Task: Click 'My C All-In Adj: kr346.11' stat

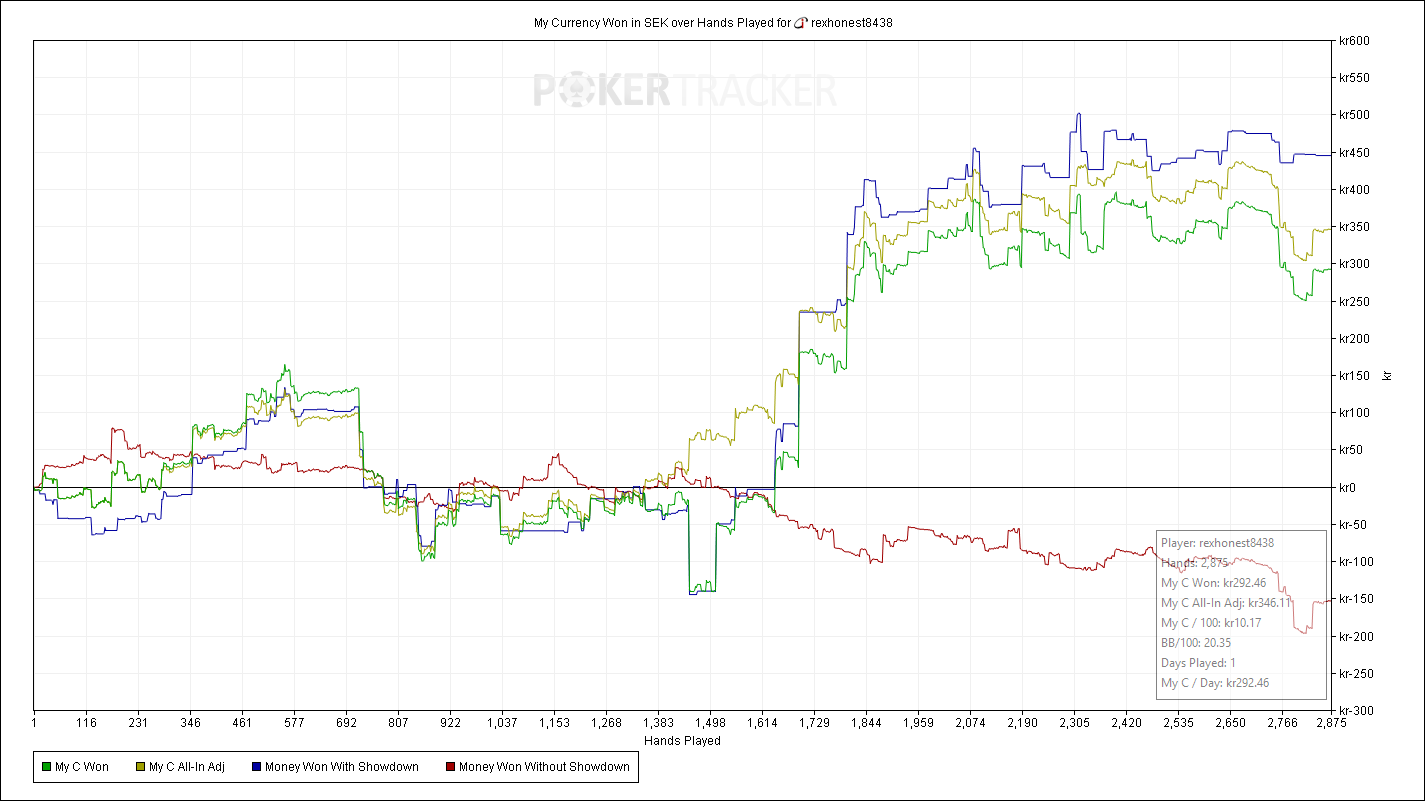Action: (x=1227, y=603)
